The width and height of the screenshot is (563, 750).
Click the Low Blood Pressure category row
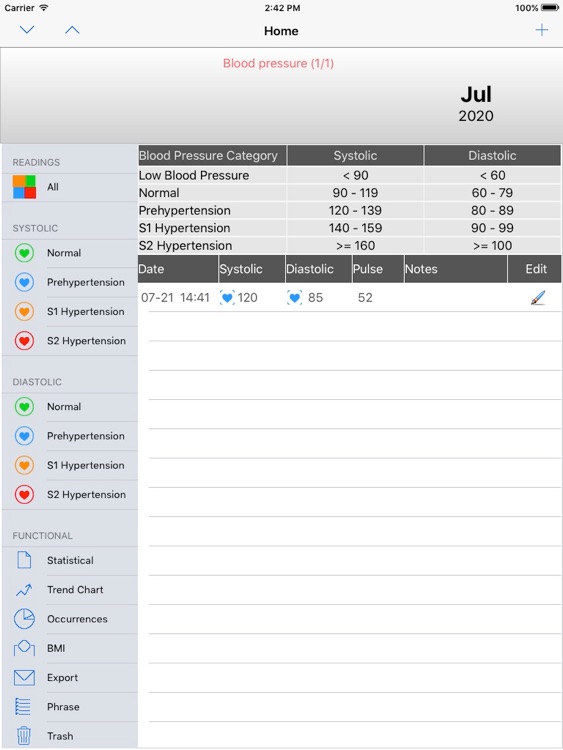[x=349, y=175]
